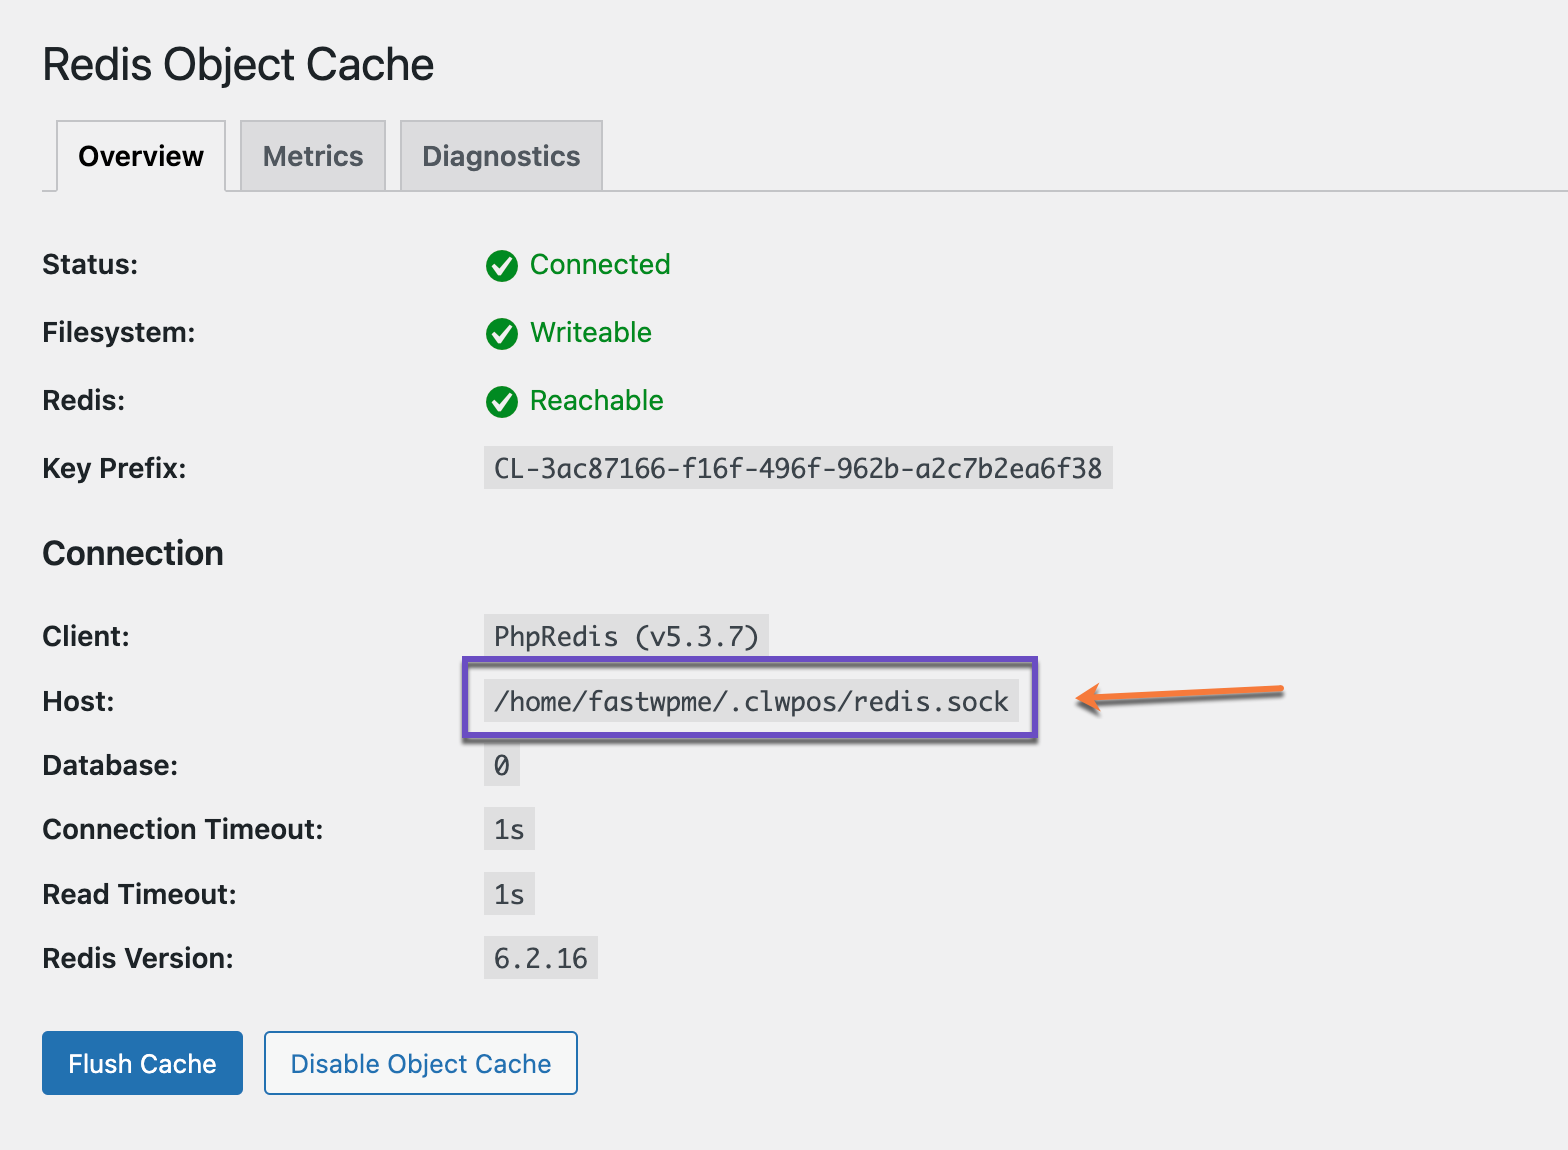1568x1150 pixels.
Task: Click the green Connected status text
Action: click(600, 265)
